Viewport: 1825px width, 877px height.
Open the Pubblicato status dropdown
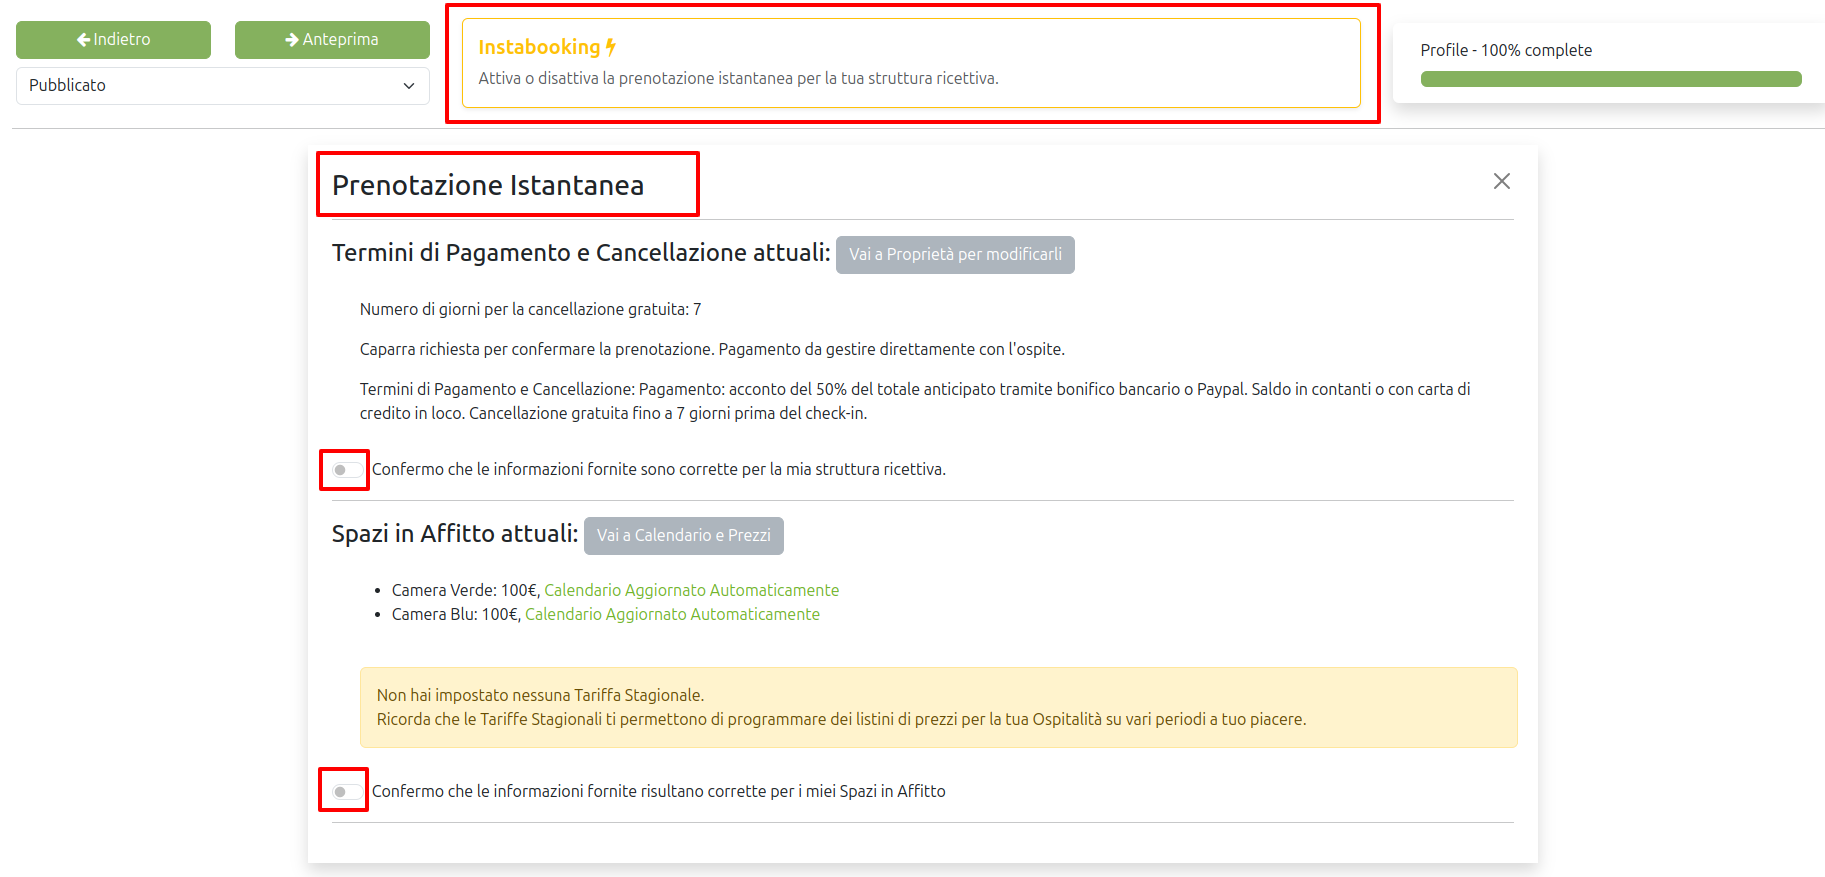point(222,86)
